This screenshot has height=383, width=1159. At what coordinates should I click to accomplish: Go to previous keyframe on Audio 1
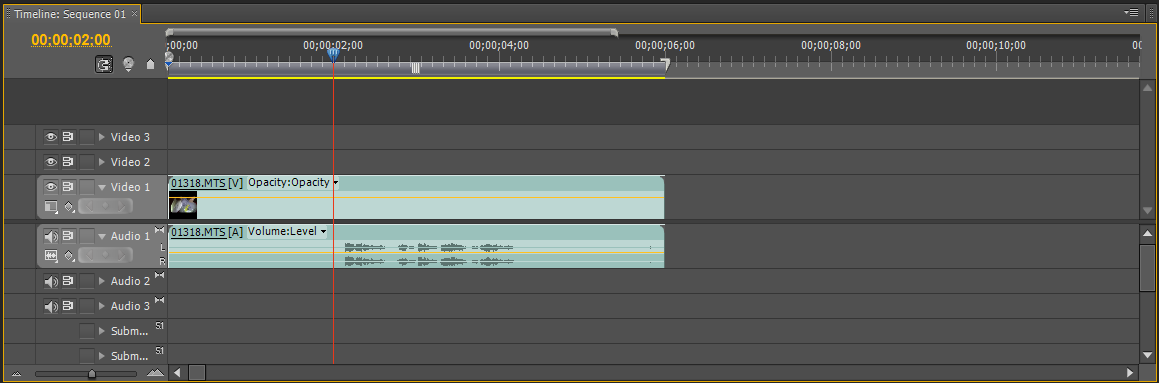pos(89,255)
